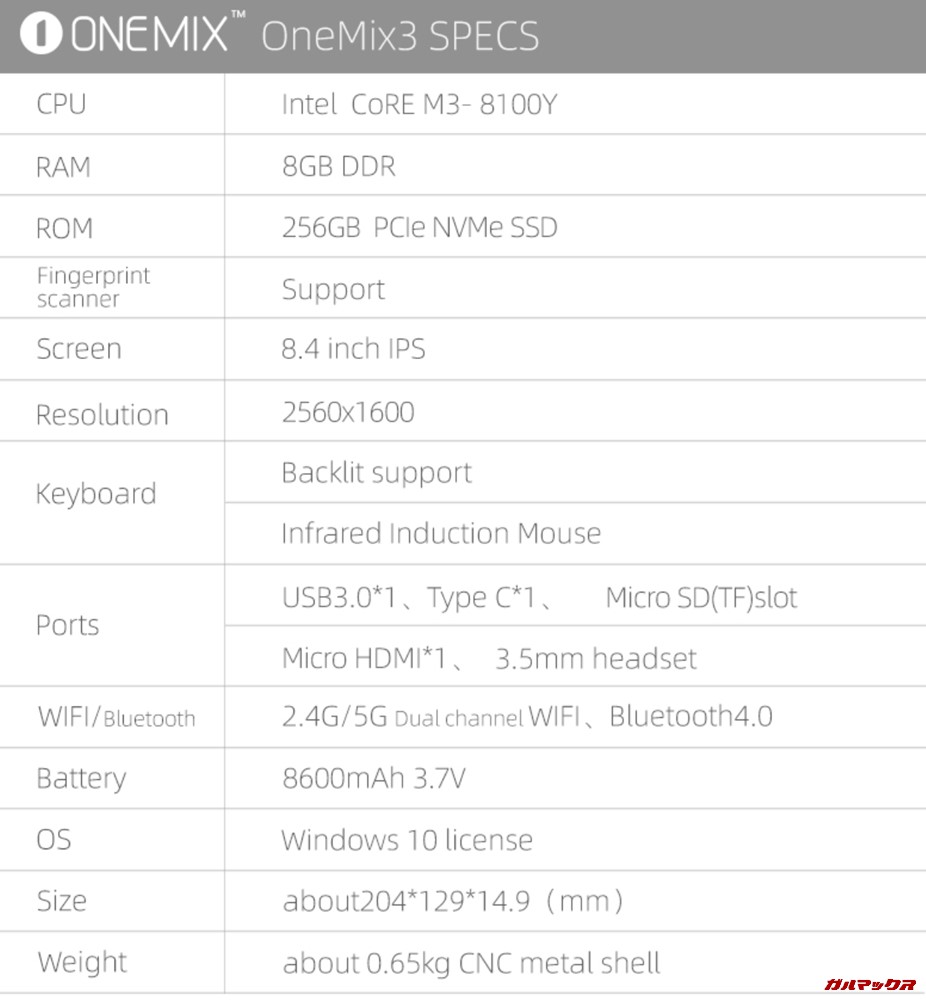Click the 256GB PCIe NVMe SSD text
The height and width of the screenshot is (1000, 926).
[x=419, y=228]
